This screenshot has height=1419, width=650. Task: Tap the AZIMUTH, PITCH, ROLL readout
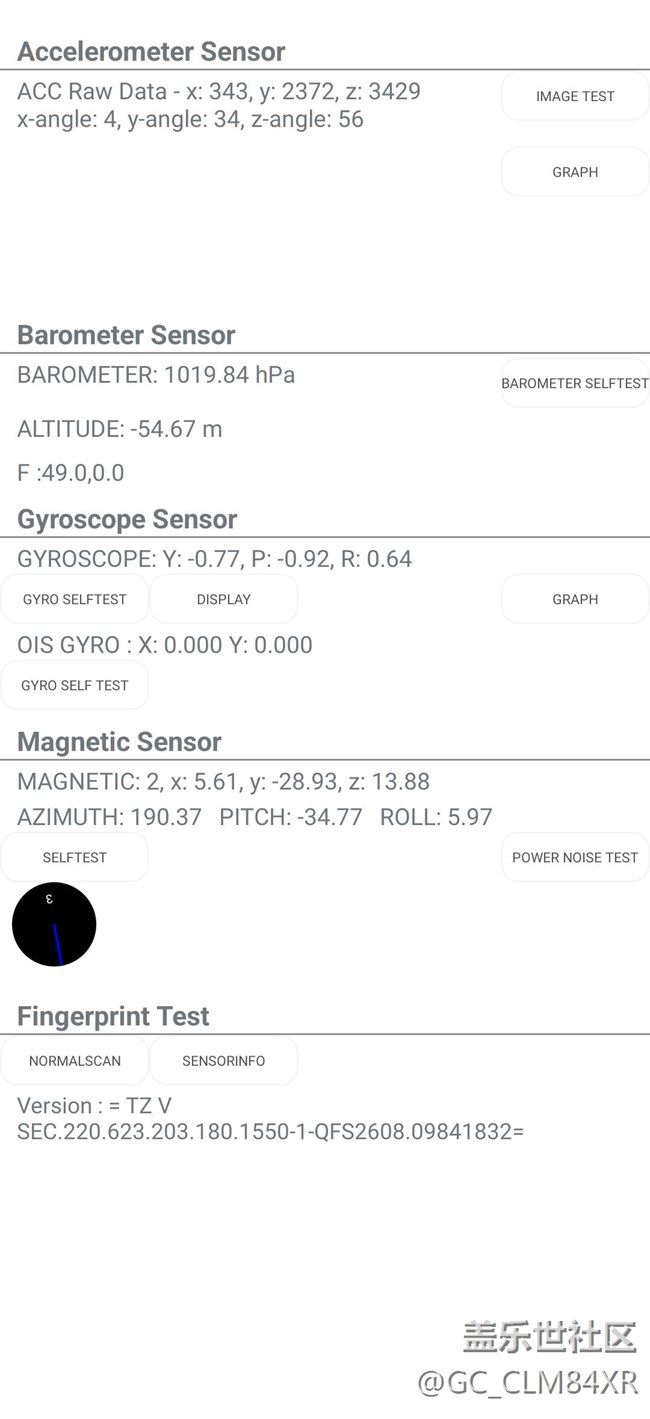pos(255,817)
